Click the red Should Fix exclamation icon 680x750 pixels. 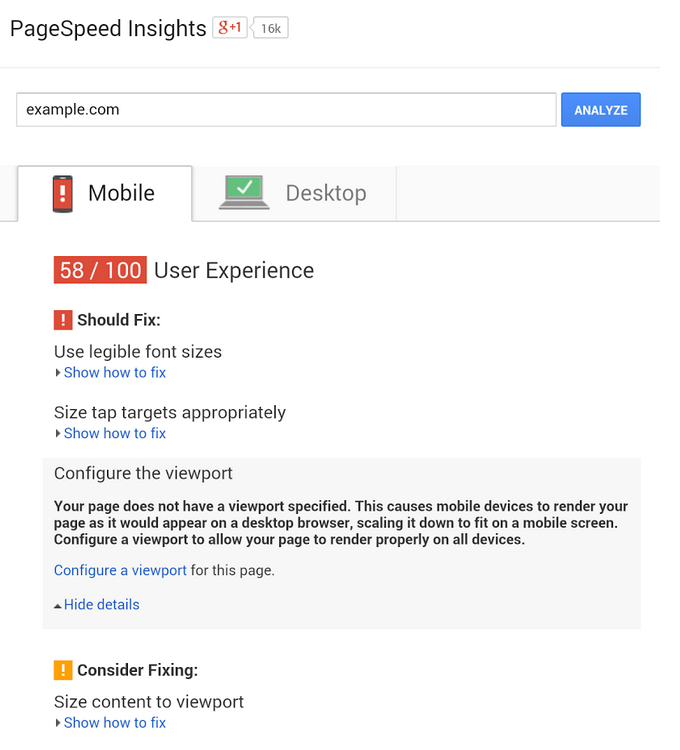[63, 320]
